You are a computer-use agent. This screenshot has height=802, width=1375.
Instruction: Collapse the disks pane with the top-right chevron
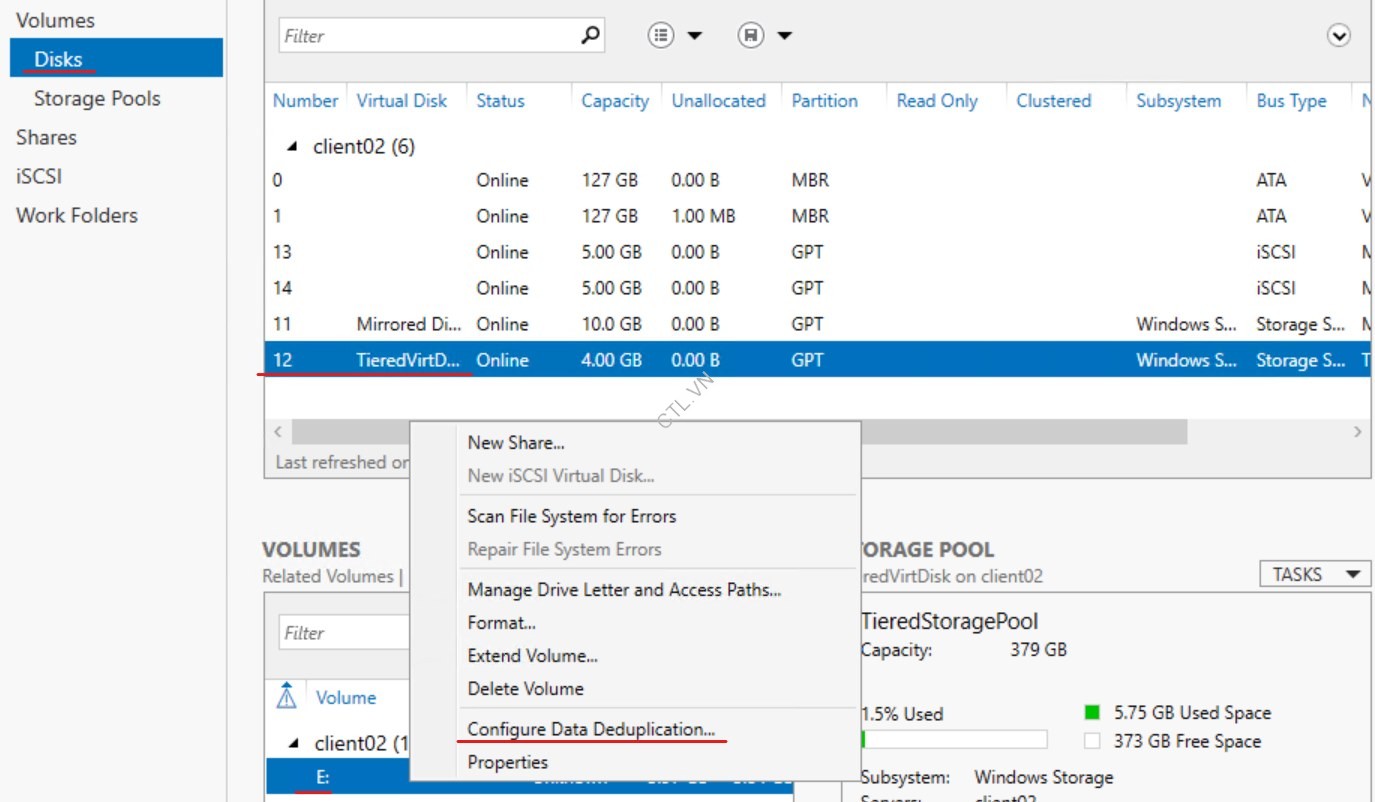1338,35
